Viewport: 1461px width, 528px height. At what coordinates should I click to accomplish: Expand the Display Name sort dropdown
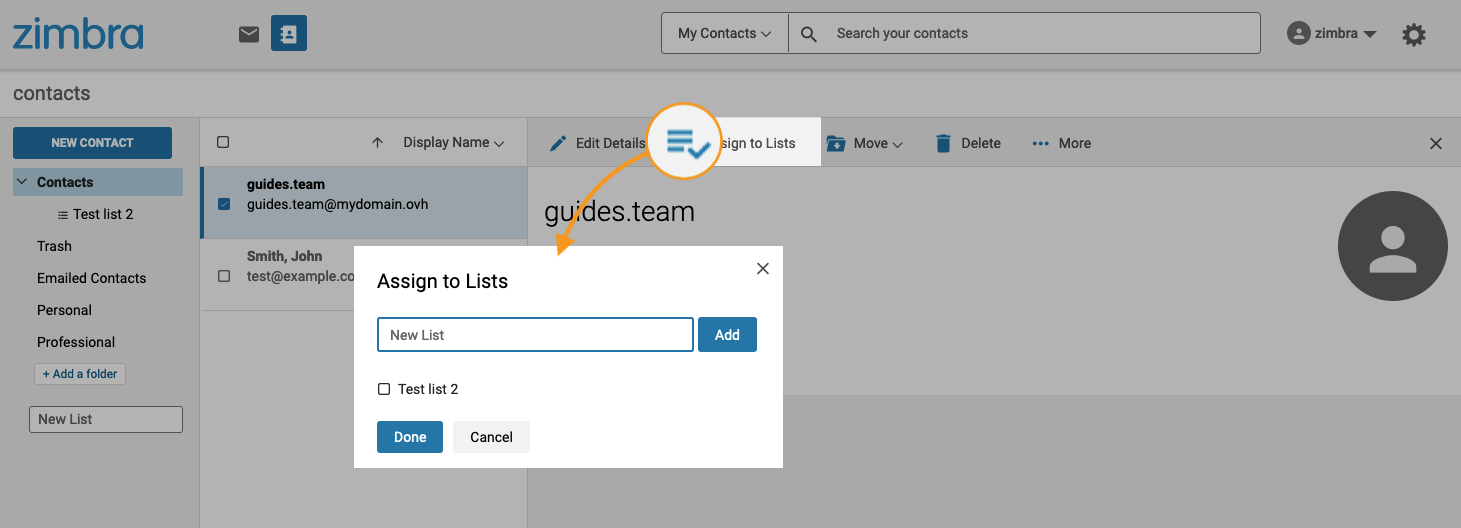(453, 143)
